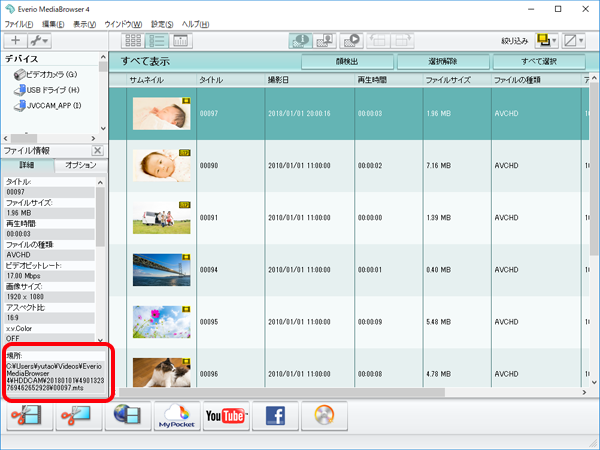Open the ウインドウ menu
This screenshot has height=450, width=600.
click(x=123, y=24)
